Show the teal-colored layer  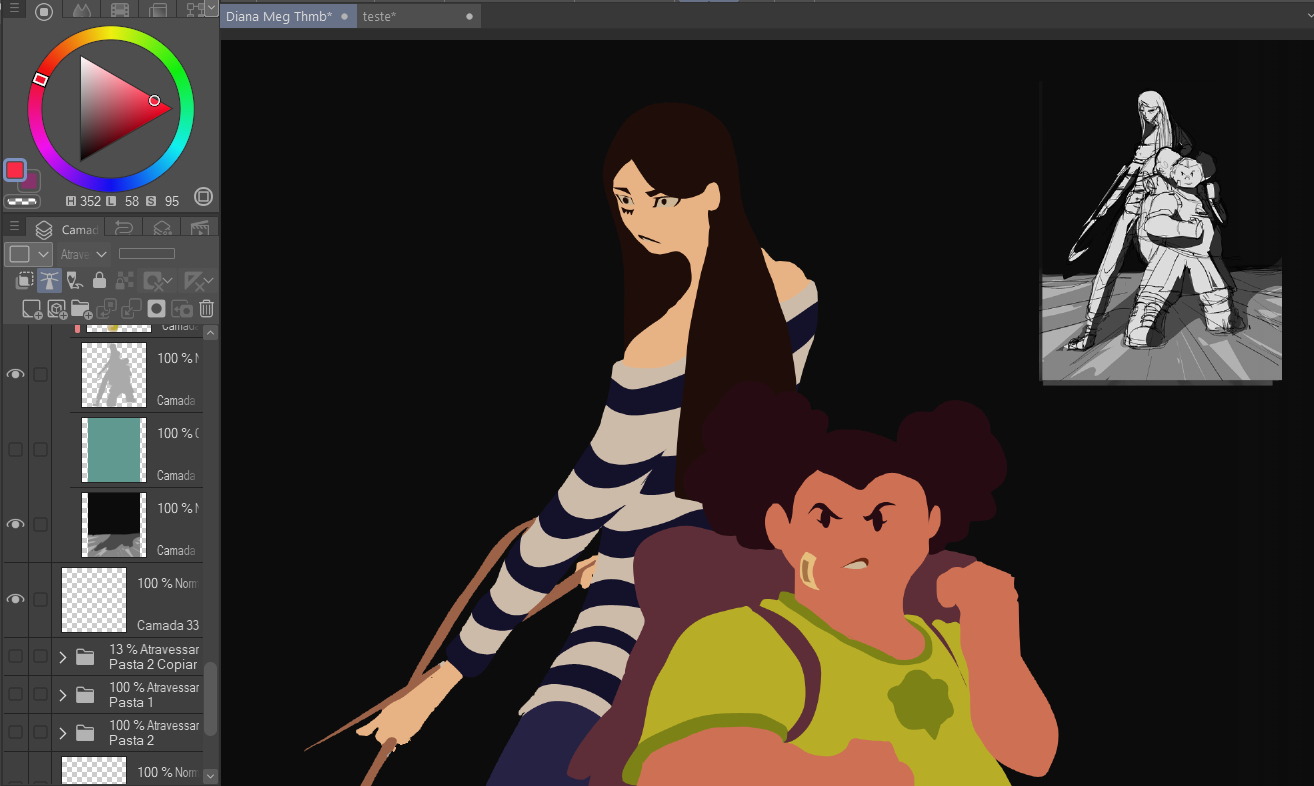[15, 450]
